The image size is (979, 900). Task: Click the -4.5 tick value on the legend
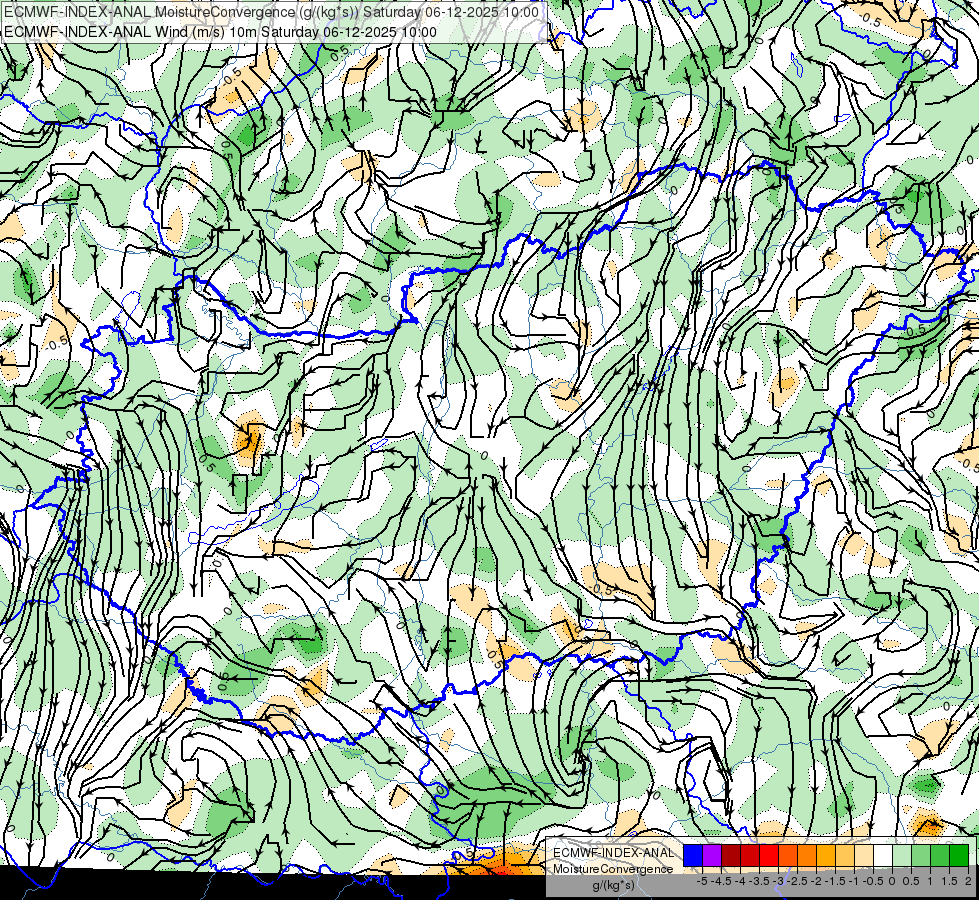click(722, 881)
